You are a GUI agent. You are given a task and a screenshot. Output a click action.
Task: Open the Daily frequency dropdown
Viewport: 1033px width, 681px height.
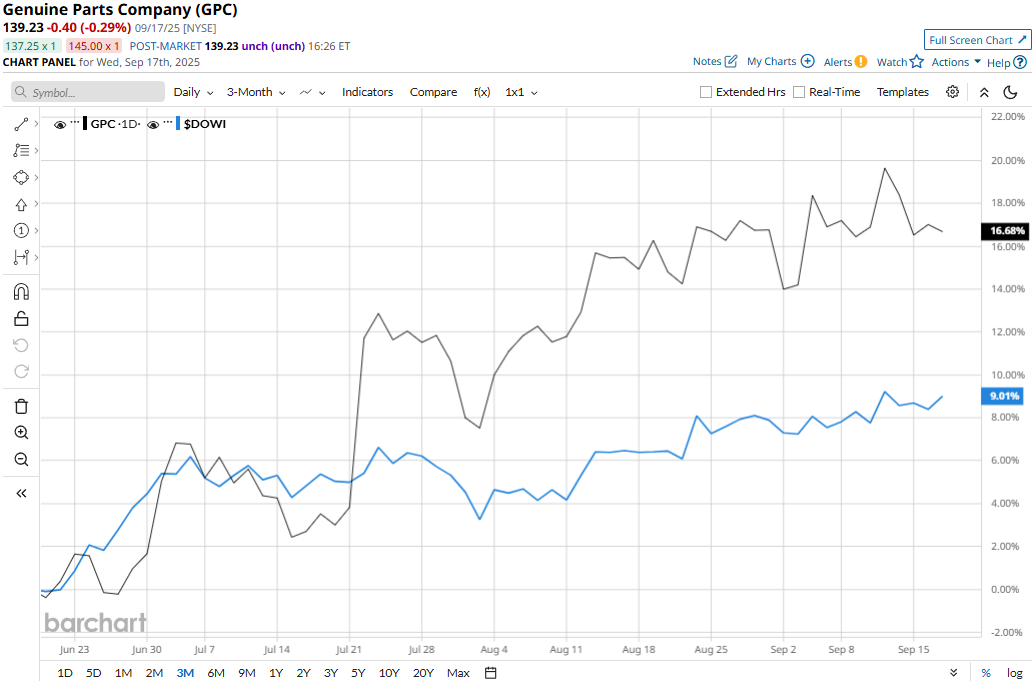[194, 92]
